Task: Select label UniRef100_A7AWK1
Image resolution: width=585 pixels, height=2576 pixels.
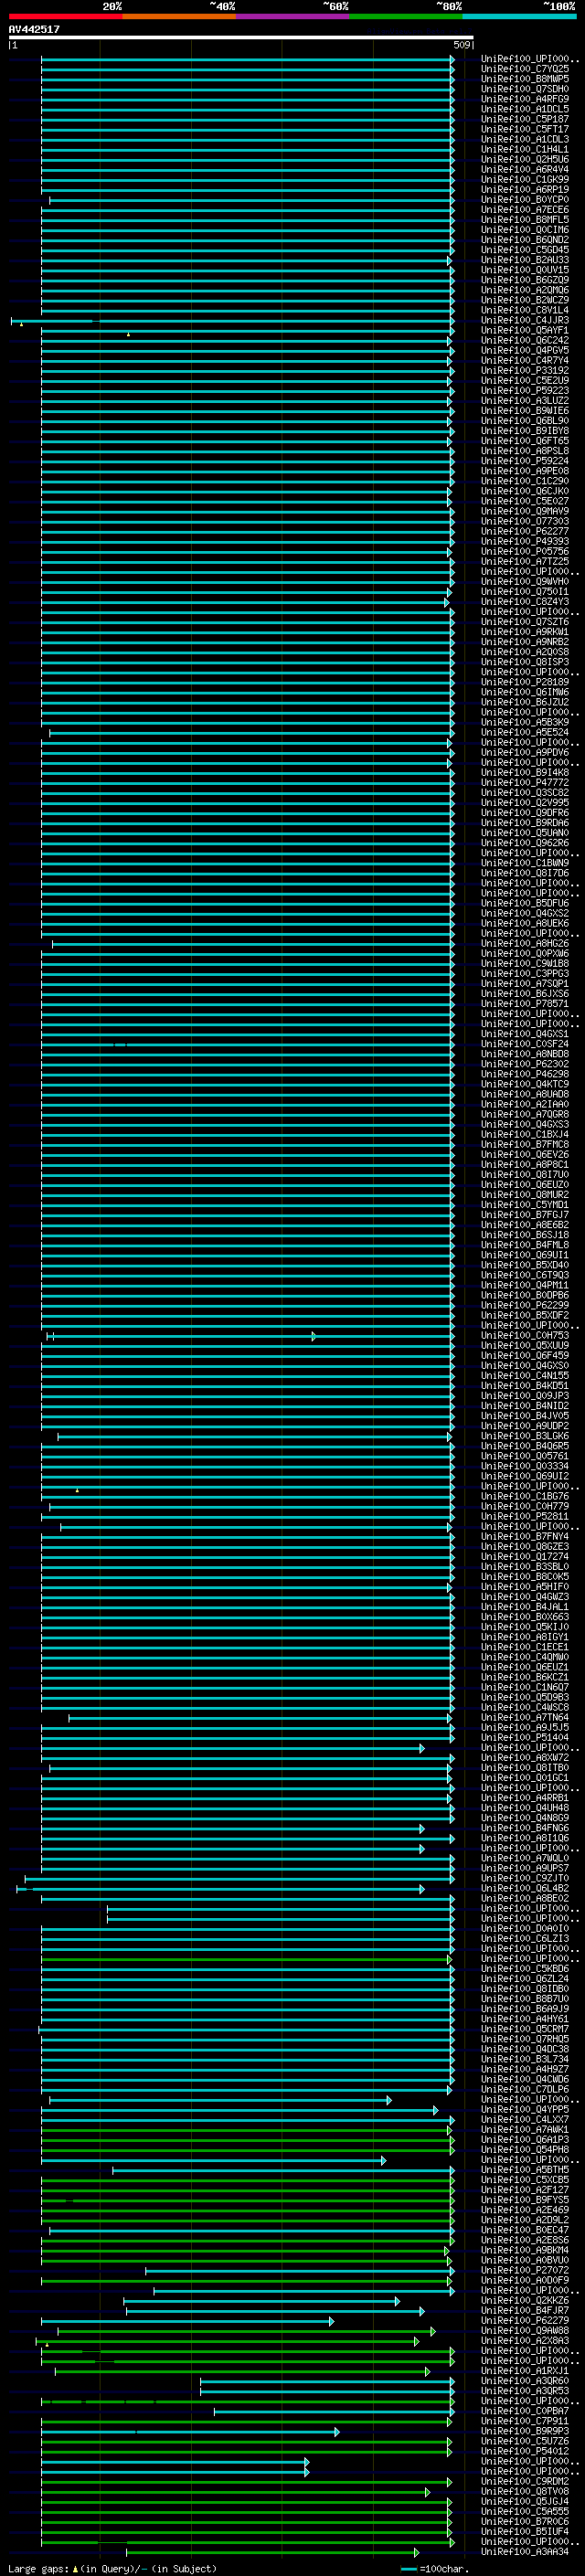Action: pyautogui.click(x=525, y=2129)
